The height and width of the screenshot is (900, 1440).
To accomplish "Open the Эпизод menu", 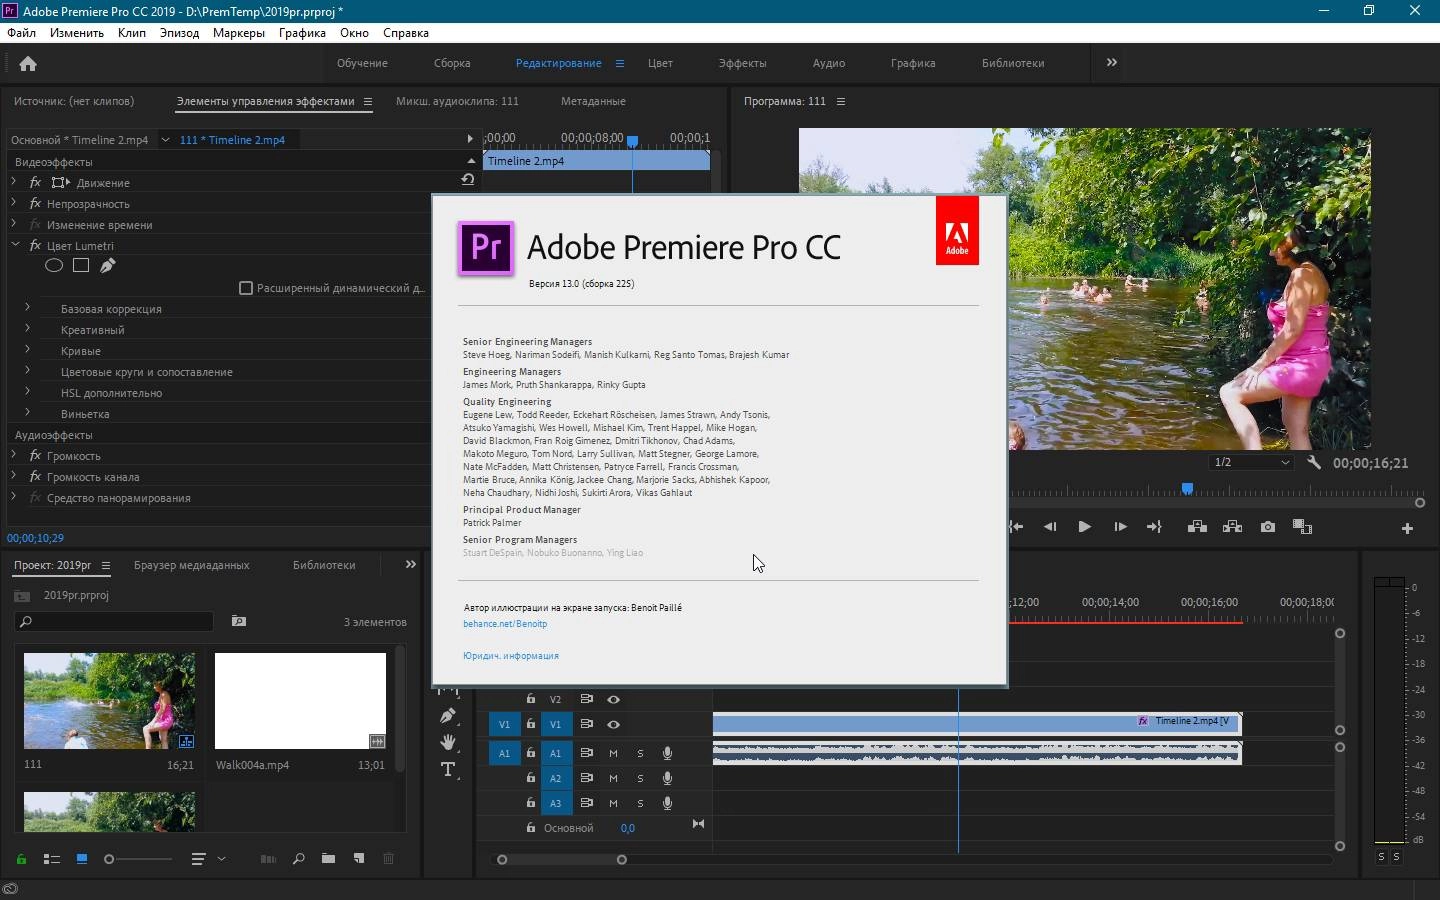I will tap(179, 33).
